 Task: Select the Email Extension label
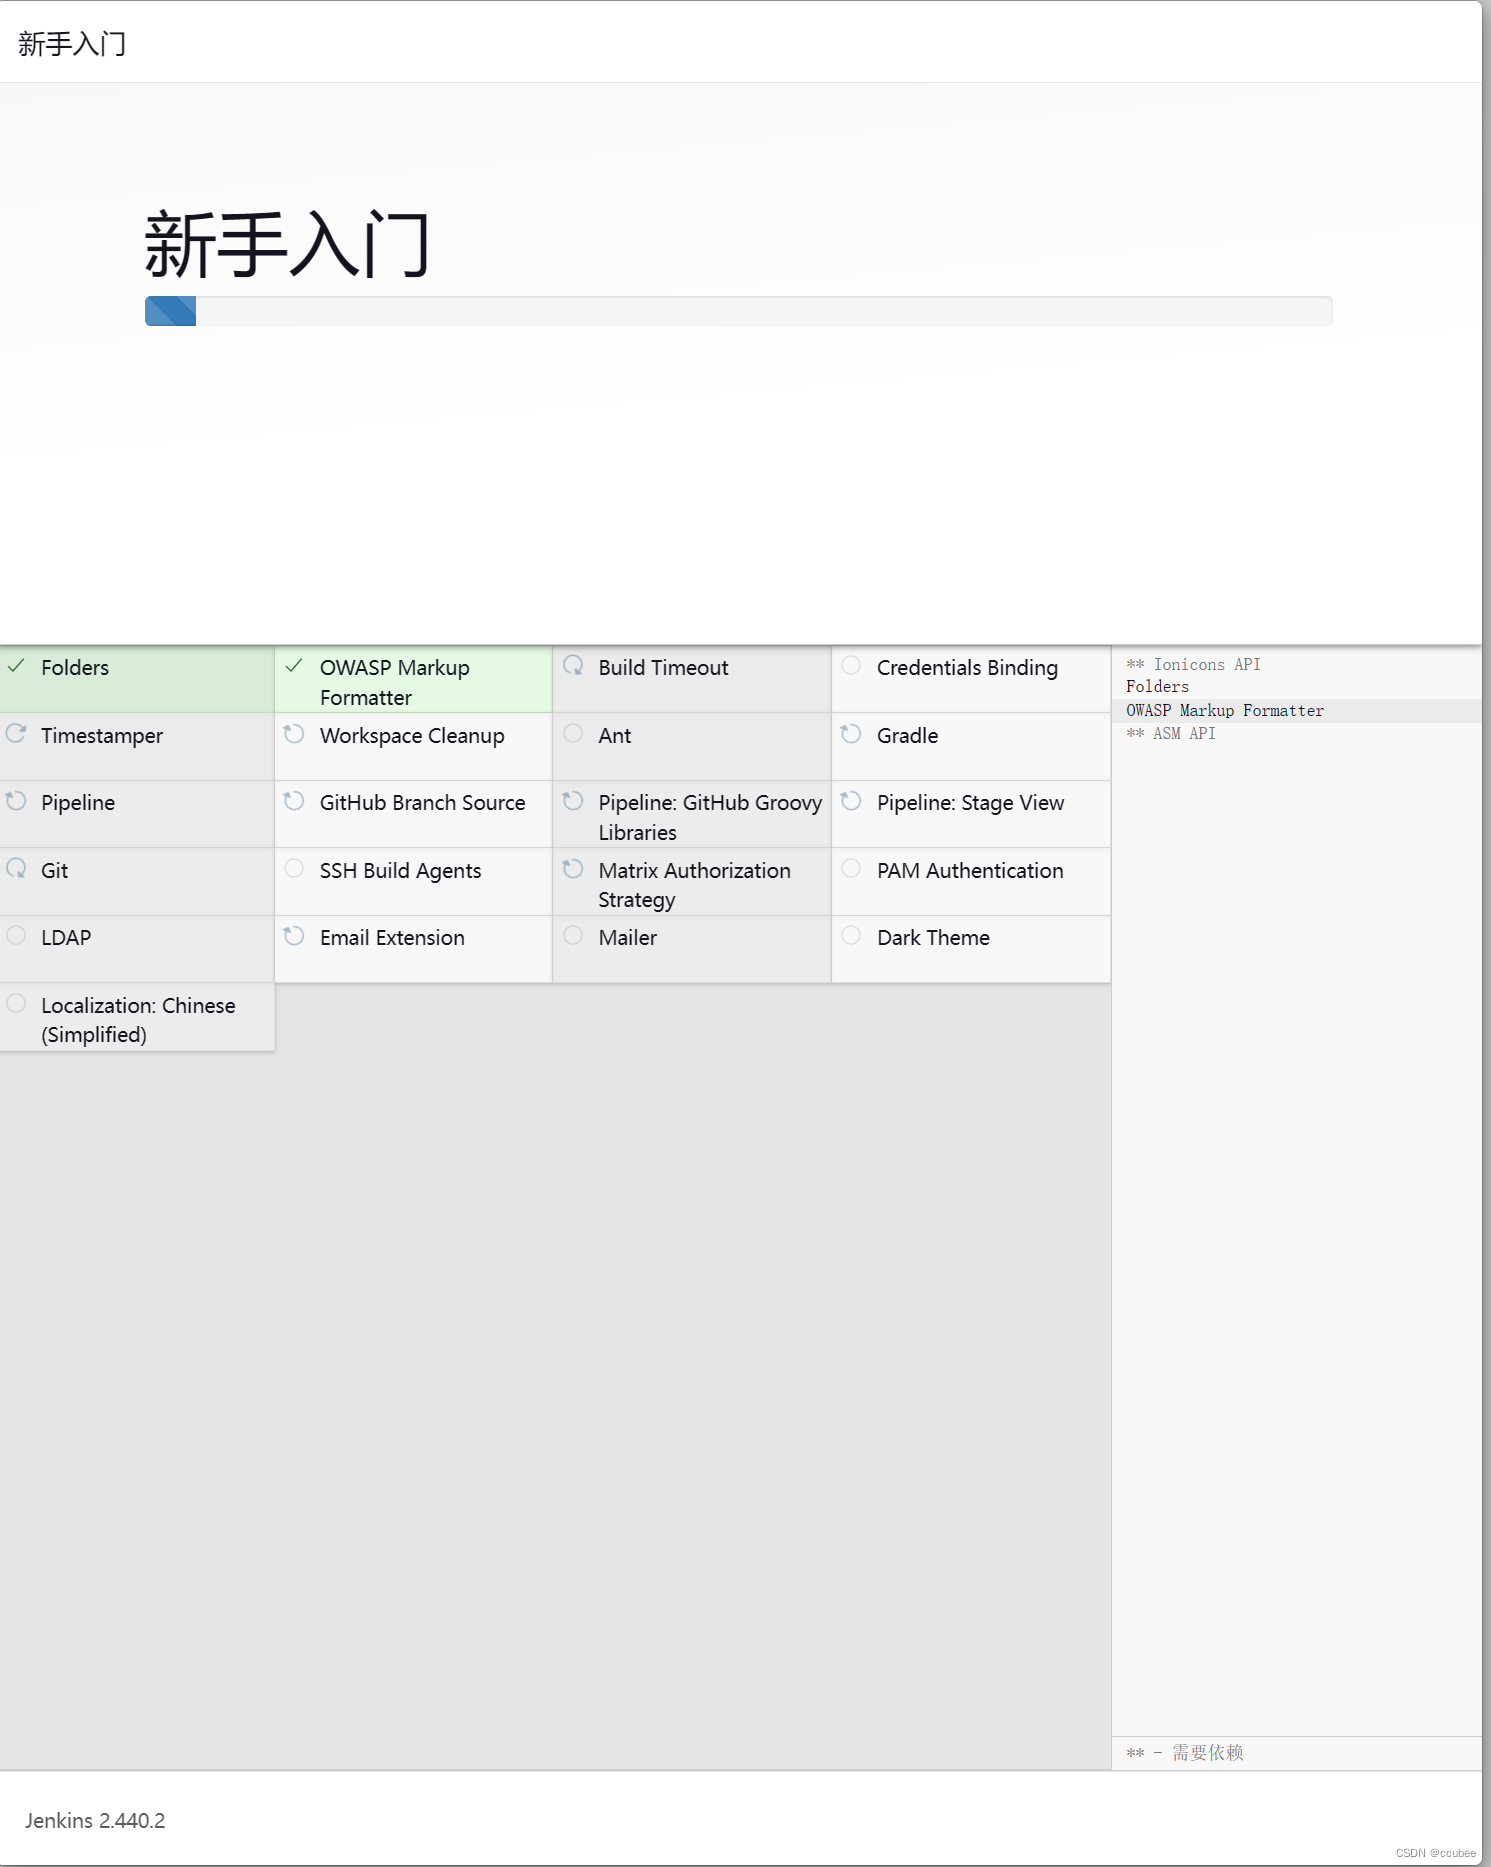click(x=392, y=938)
